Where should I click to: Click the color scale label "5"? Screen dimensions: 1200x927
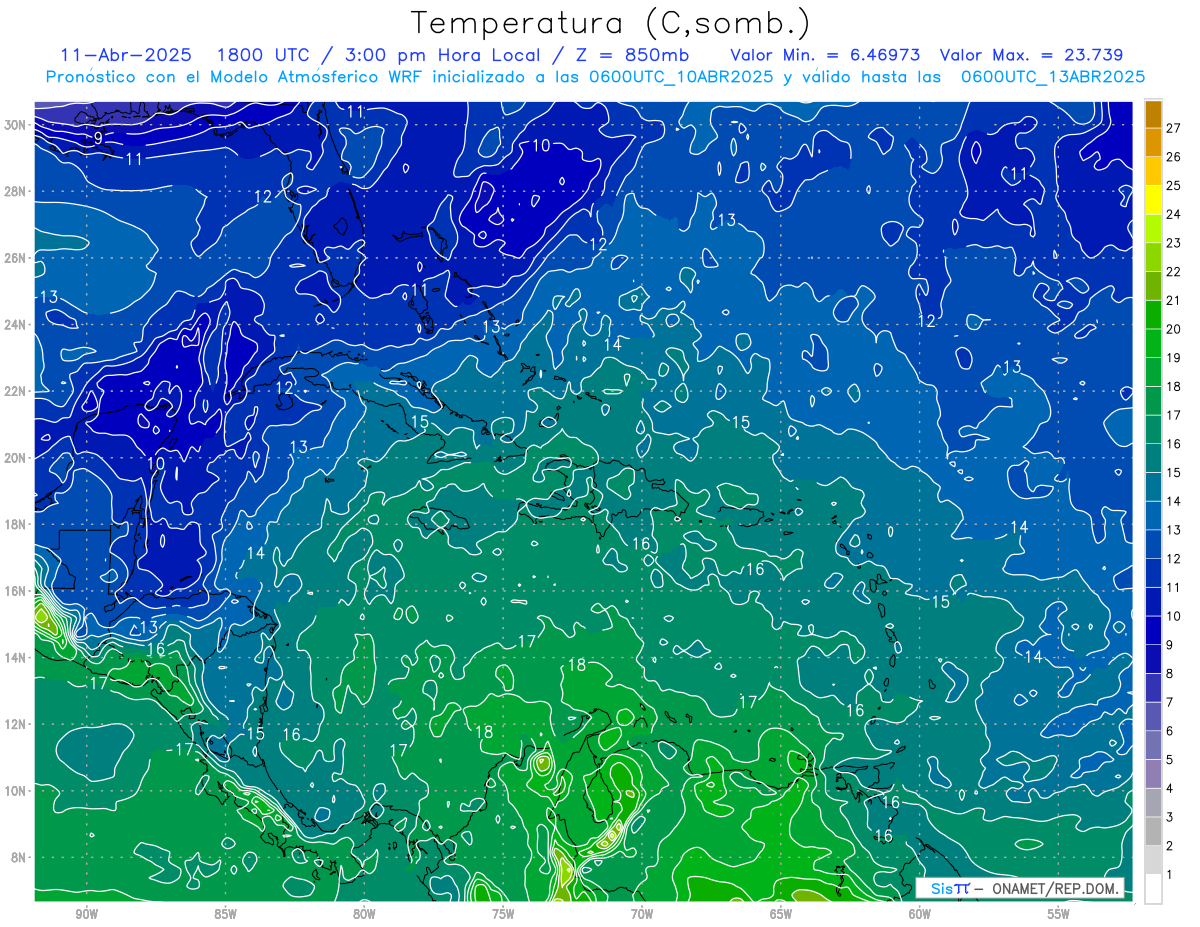[1170, 760]
